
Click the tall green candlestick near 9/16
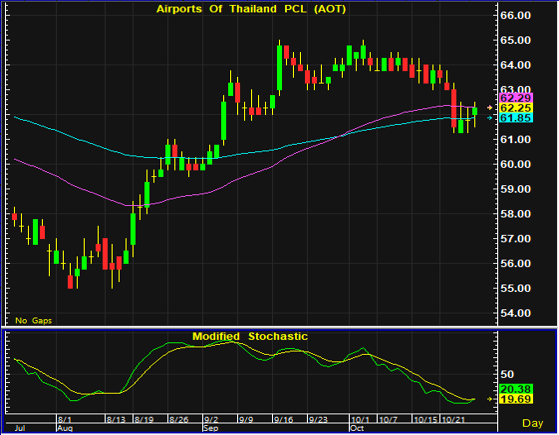pyautogui.click(x=280, y=68)
